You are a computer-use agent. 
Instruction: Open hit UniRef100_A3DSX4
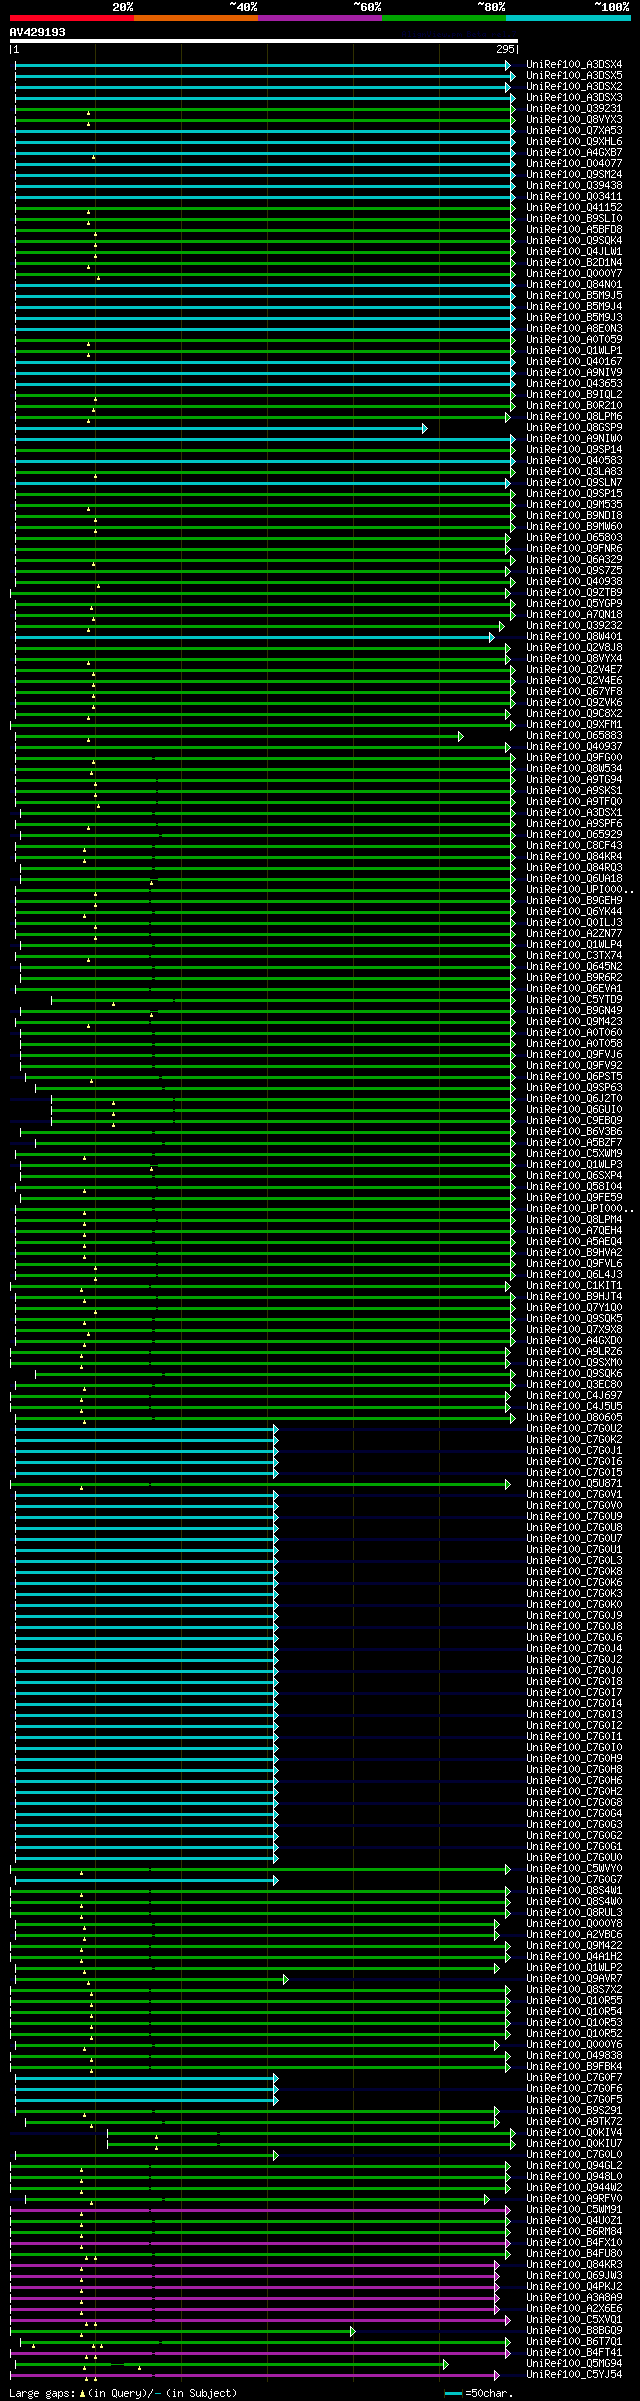point(574,65)
